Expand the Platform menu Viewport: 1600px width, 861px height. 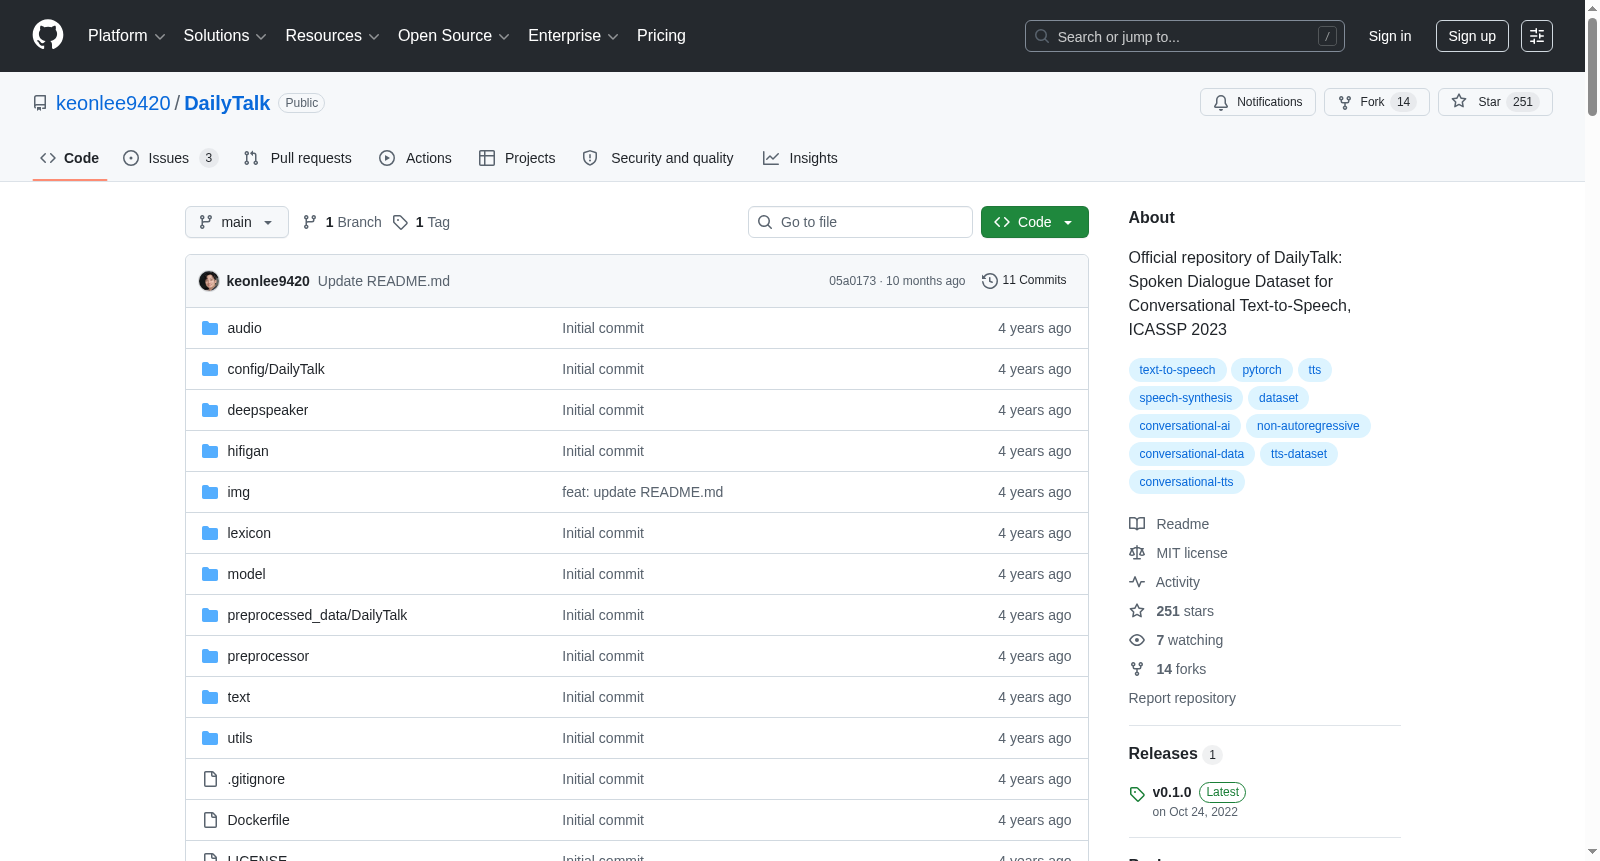127,36
